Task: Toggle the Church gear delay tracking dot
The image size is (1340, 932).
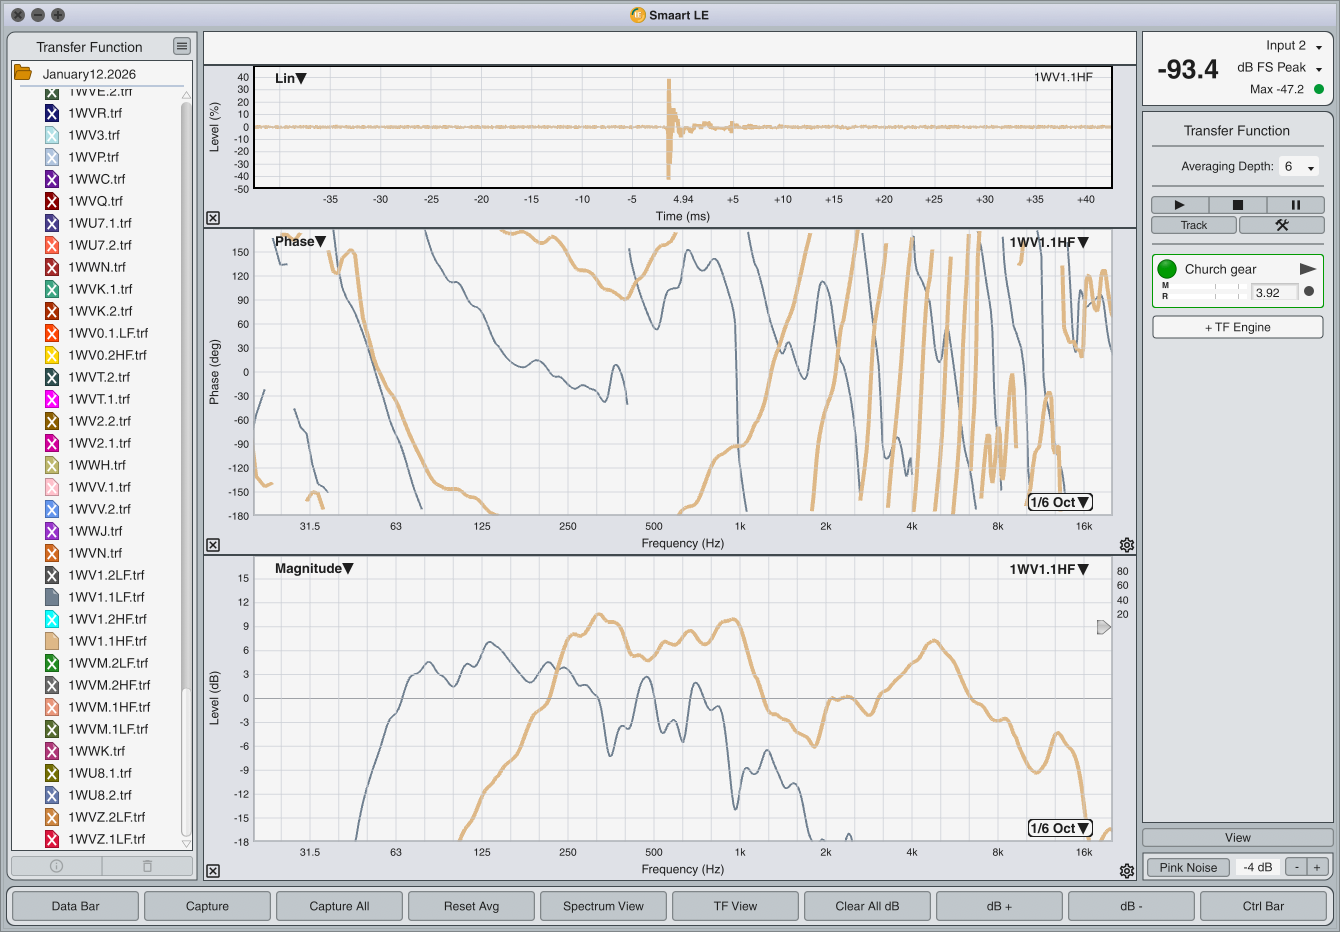Action: coord(1309,292)
